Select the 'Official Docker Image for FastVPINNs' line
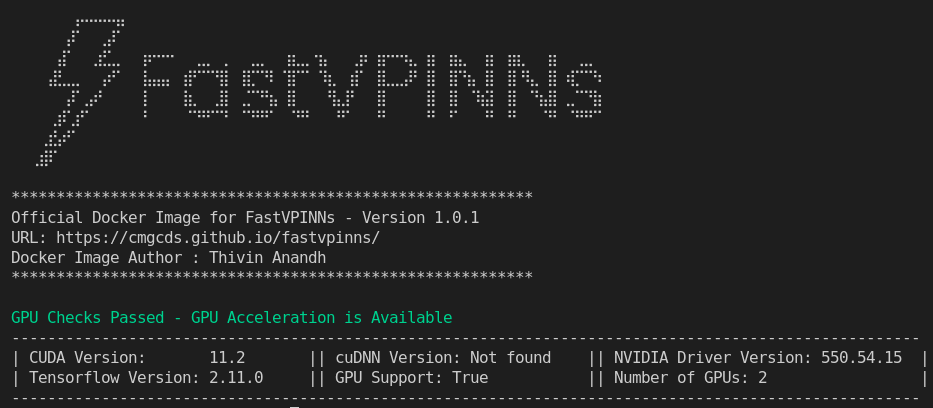Viewport: 933px width, 408px height. coord(245,218)
